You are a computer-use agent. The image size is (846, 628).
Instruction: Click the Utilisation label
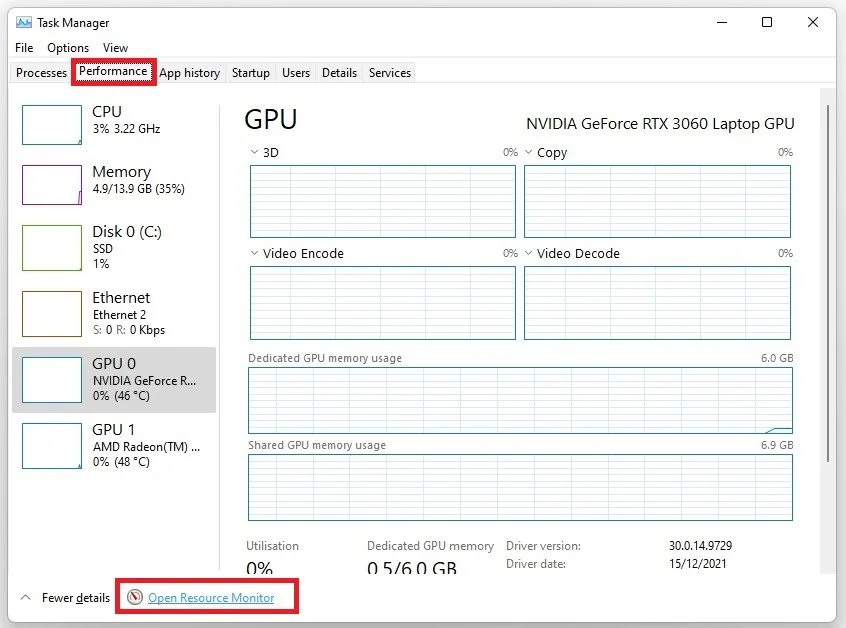click(272, 545)
